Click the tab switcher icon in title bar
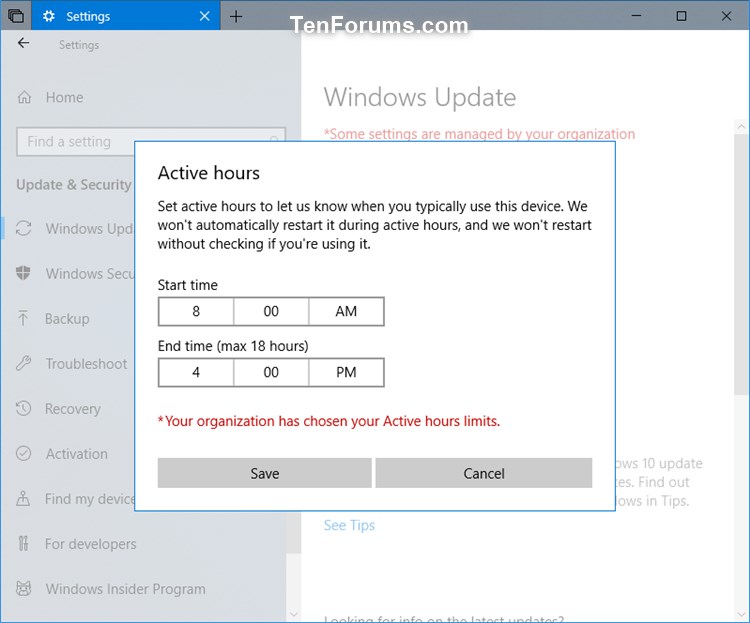 point(16,16)
